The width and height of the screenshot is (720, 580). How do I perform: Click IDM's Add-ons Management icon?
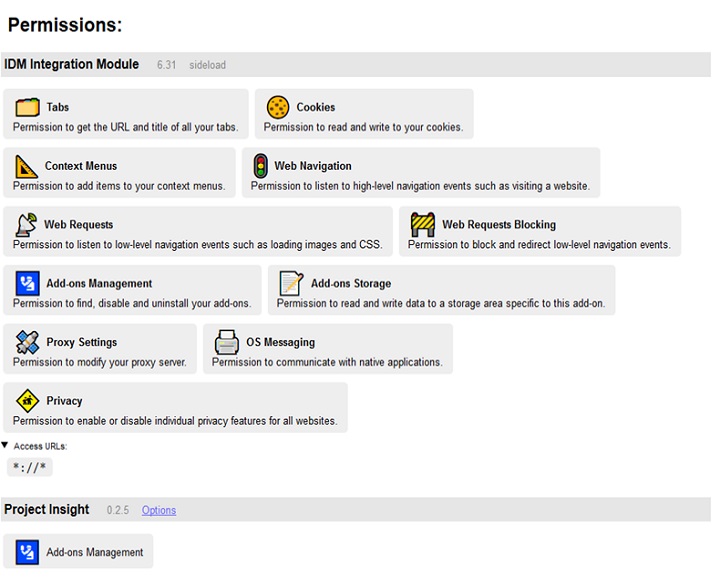pyautogui.click(x=27, y=284)
